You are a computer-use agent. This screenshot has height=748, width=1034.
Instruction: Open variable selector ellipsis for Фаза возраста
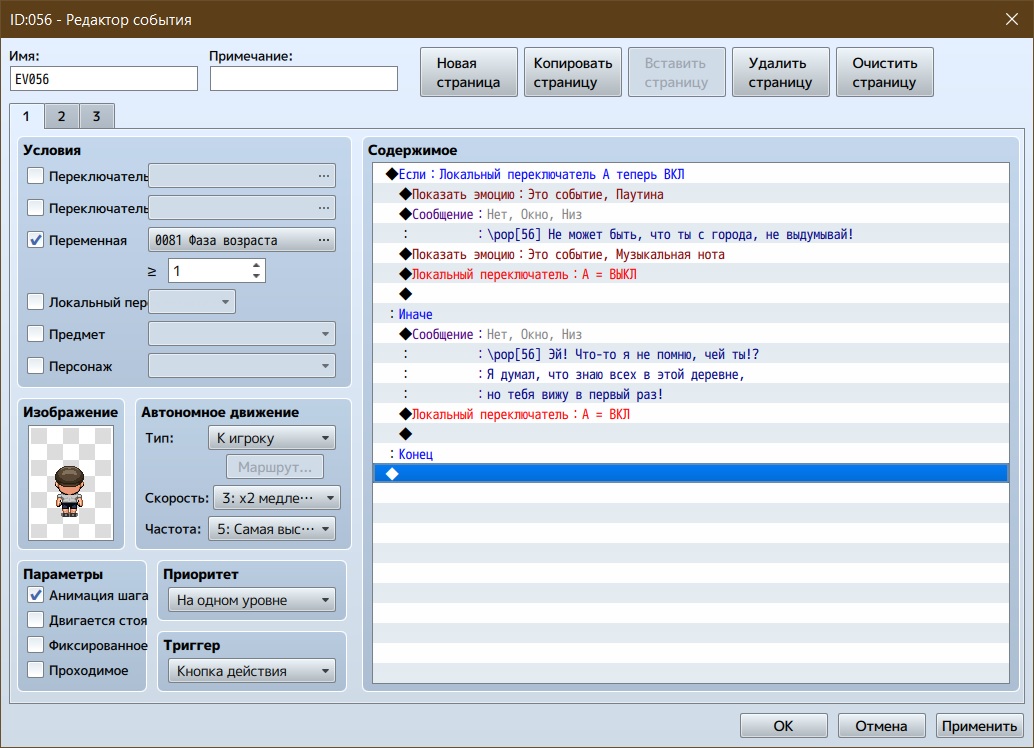coord(323,240)
